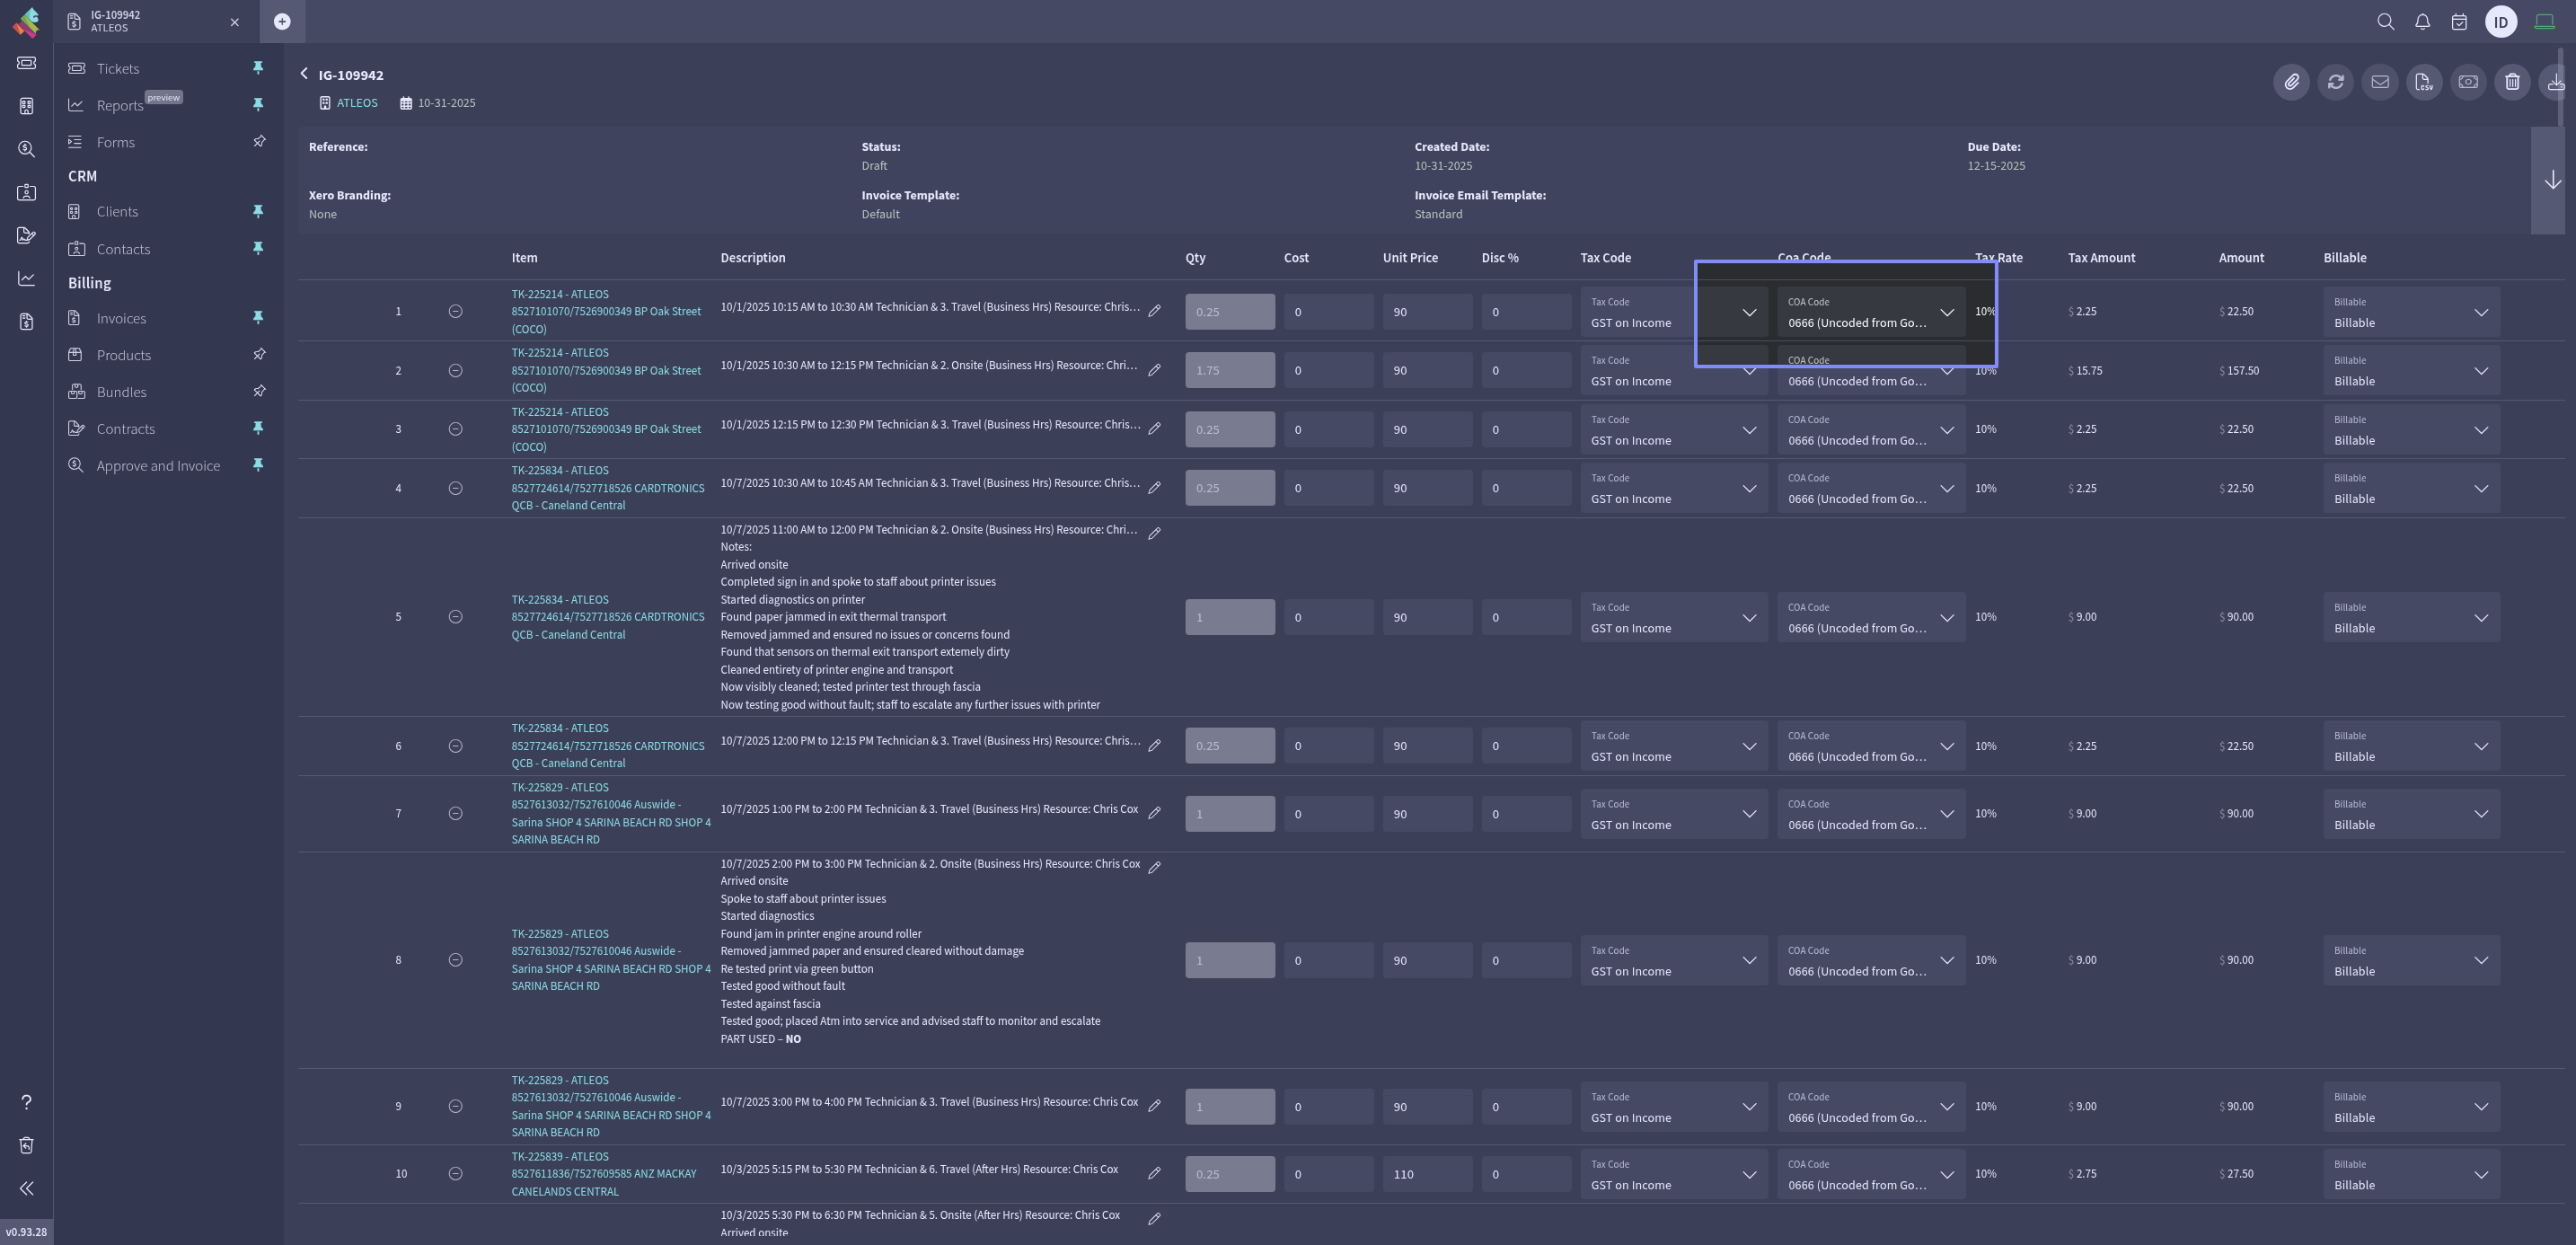
Task: Click the laptop status icon in top bar
Action: (x=2544, y=22)
